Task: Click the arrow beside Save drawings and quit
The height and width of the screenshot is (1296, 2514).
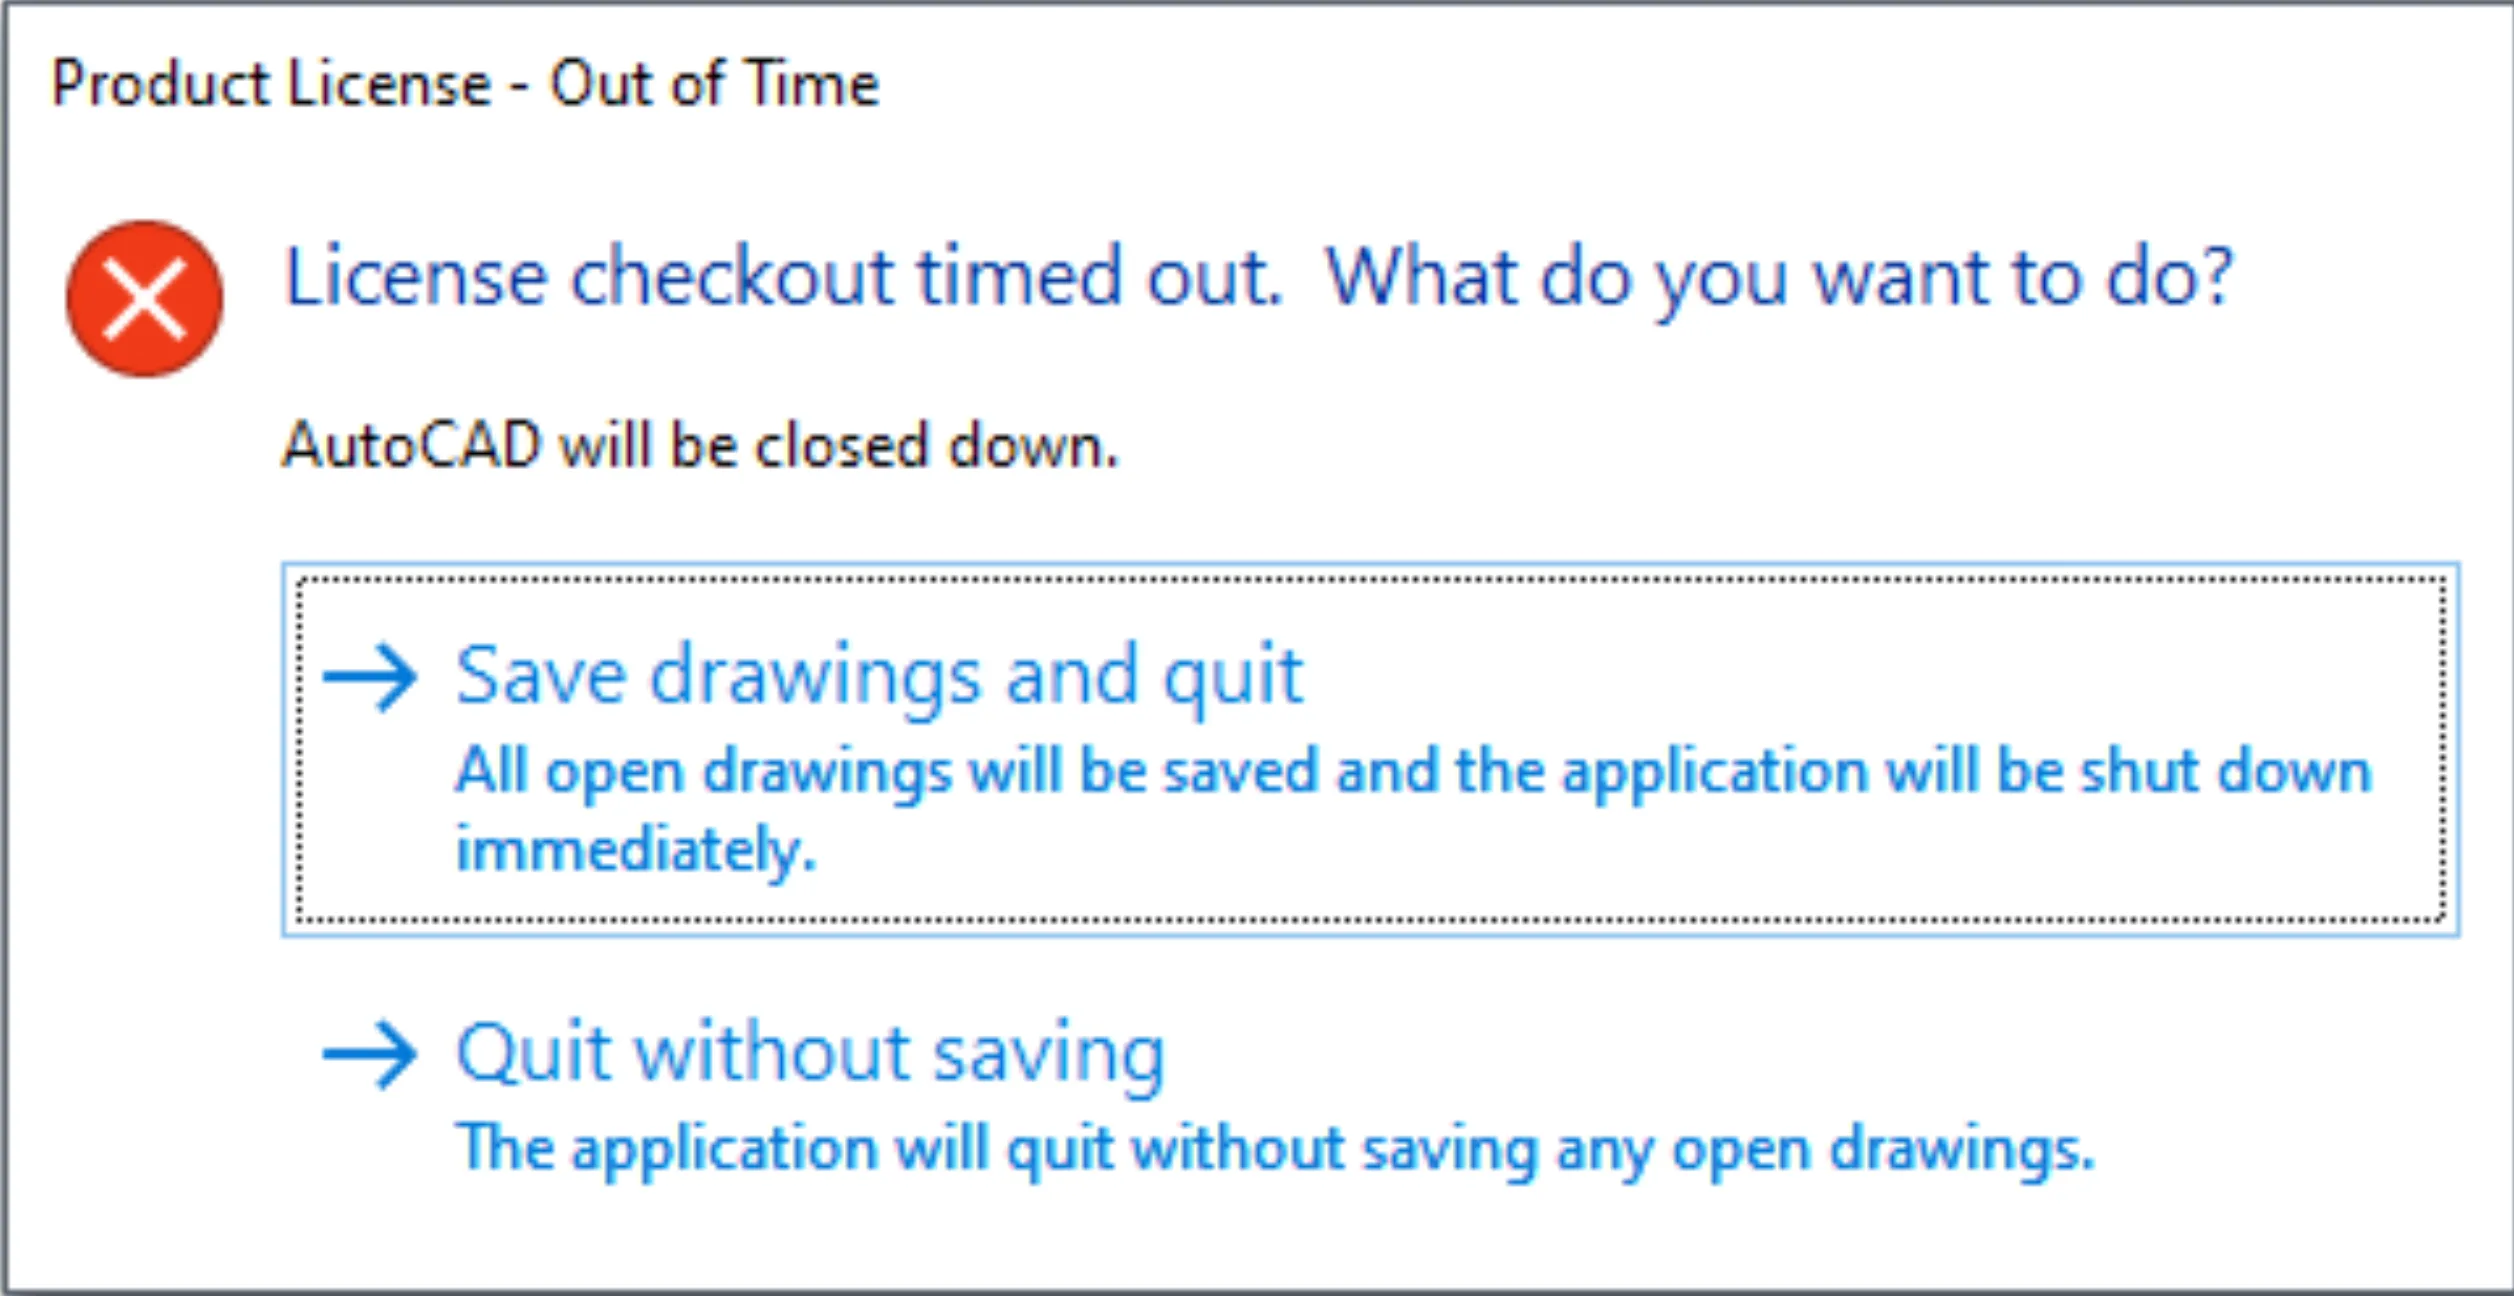Action: click(x=369, y=677)
